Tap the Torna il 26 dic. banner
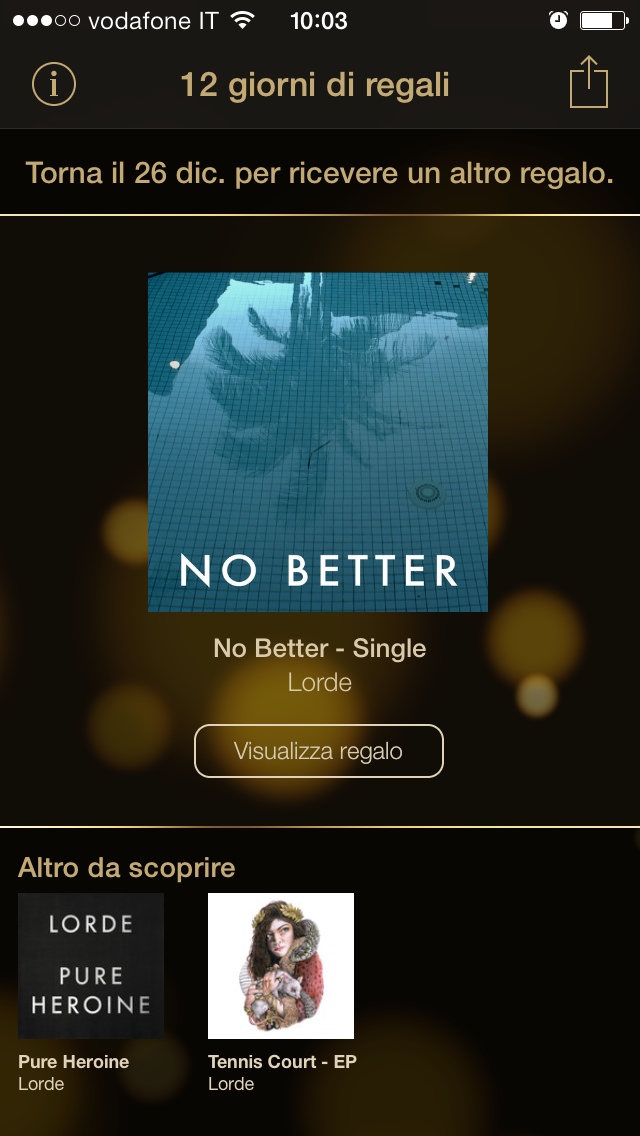This screenshot has width=640, height=1136. click(x=320, y=173)
